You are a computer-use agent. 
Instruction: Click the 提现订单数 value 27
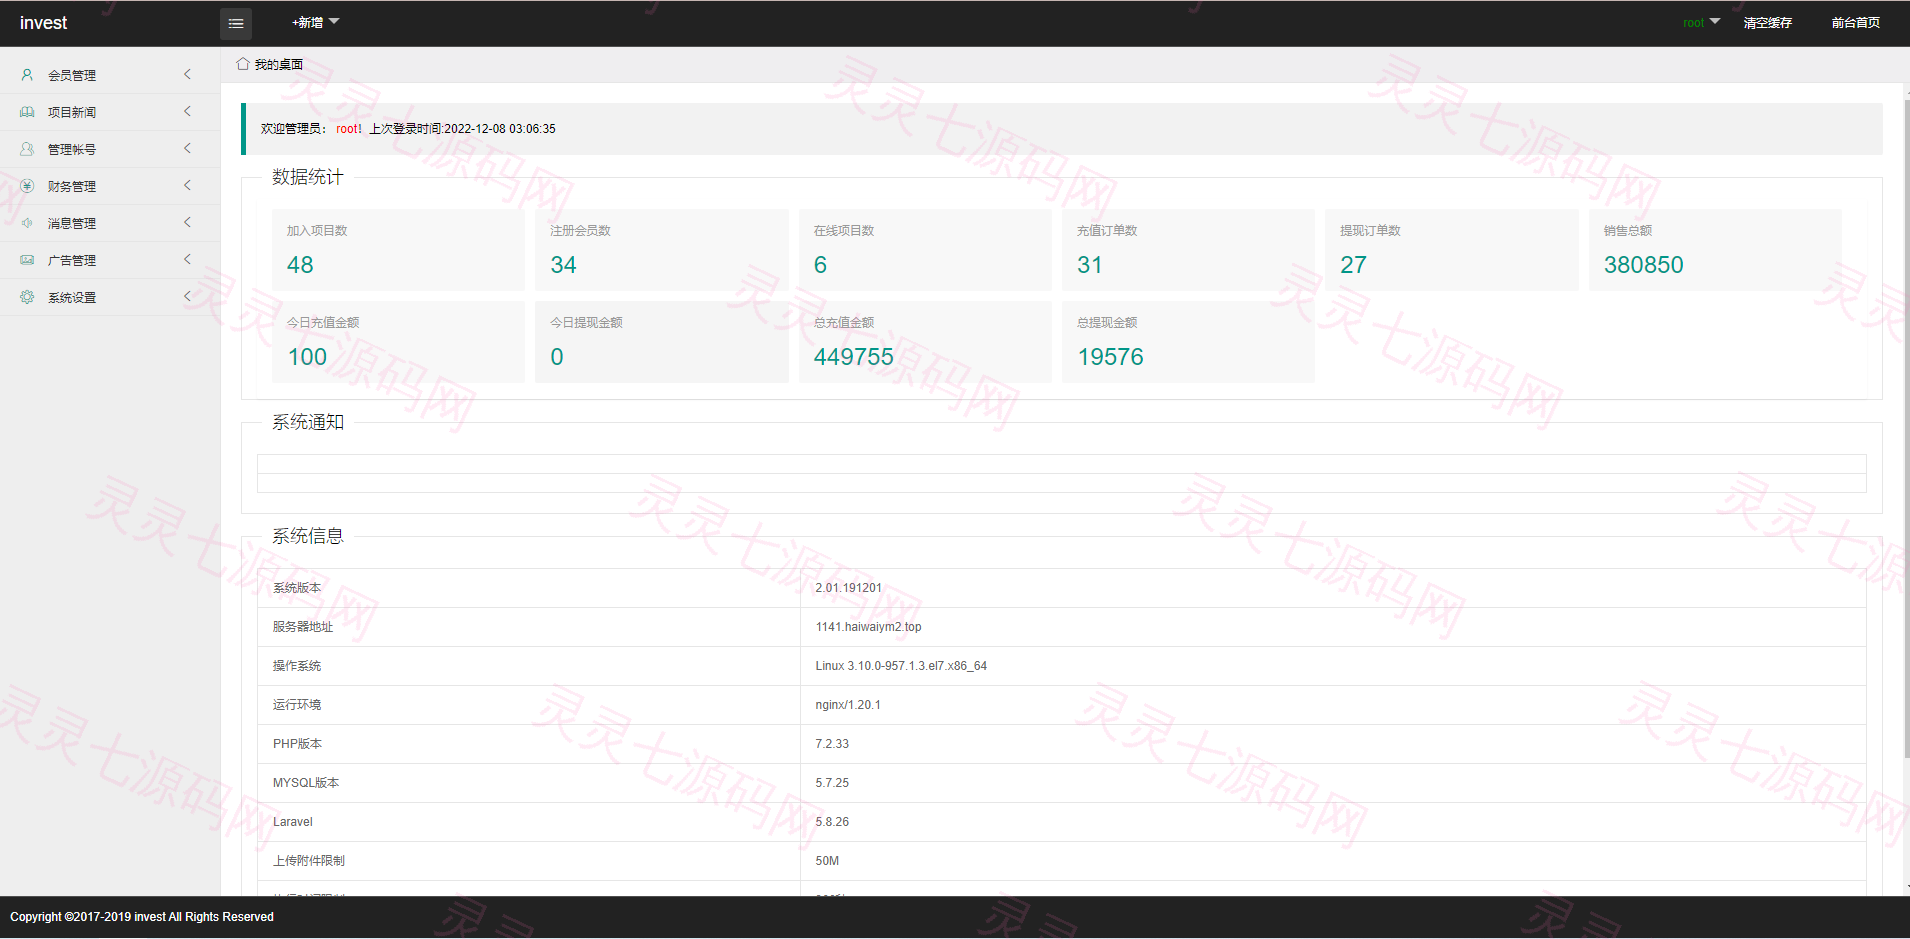point(1353,265)
